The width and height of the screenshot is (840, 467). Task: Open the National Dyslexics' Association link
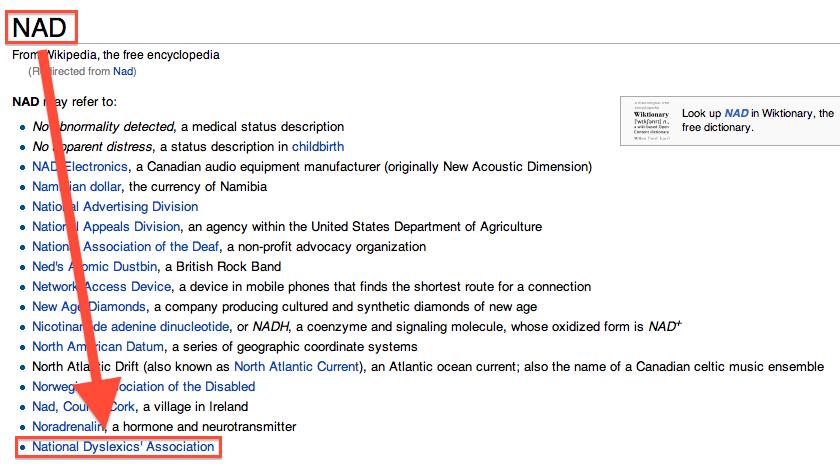(x=123, y=447)
